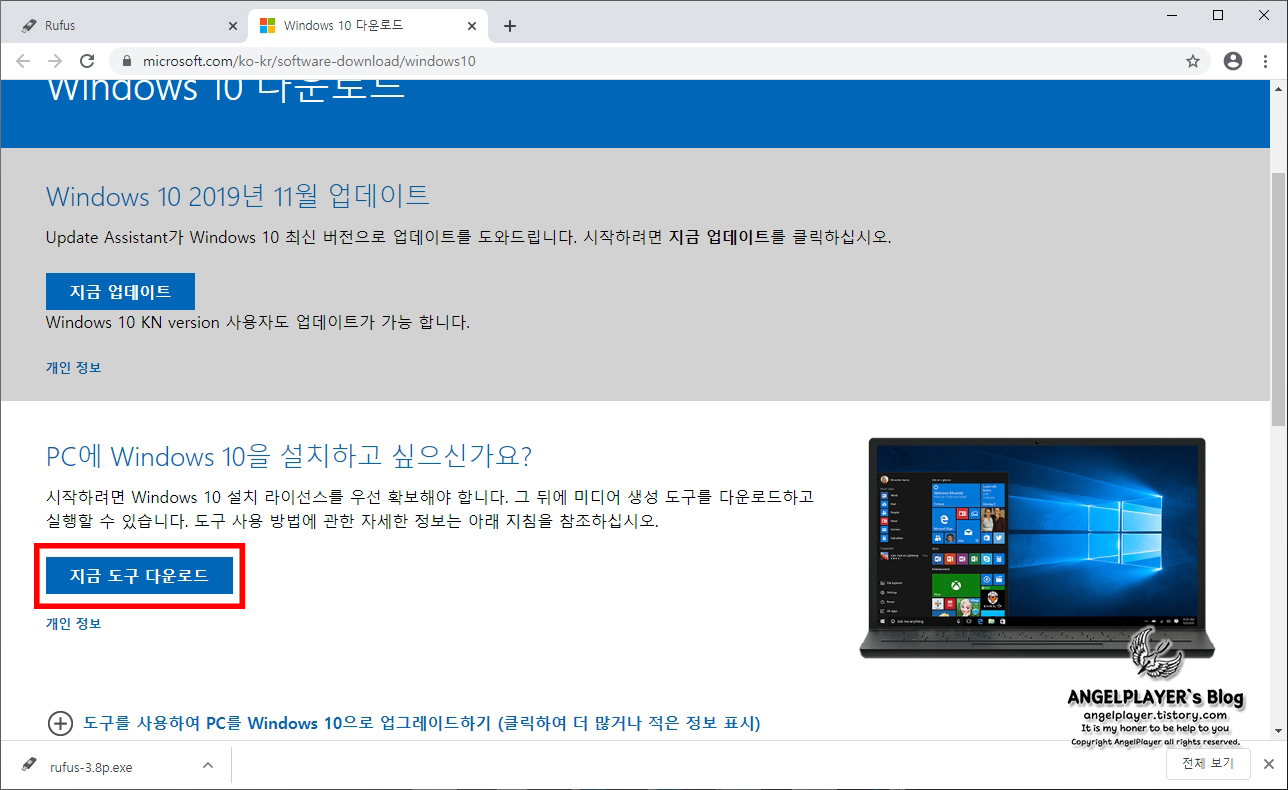The width and height of the screenshot is (1288, 790).
Task: Close the downloads bar
Action: pos(1268,764)
